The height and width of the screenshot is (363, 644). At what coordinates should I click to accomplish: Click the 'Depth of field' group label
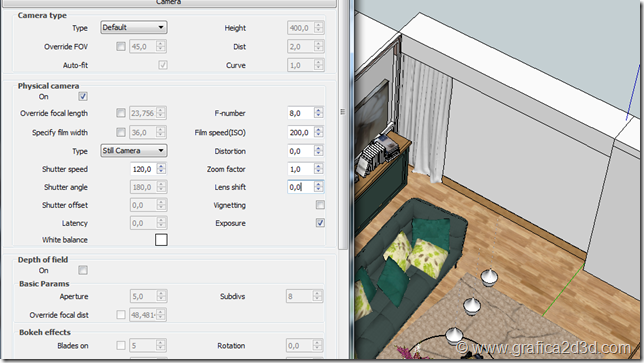coord(43,260)
